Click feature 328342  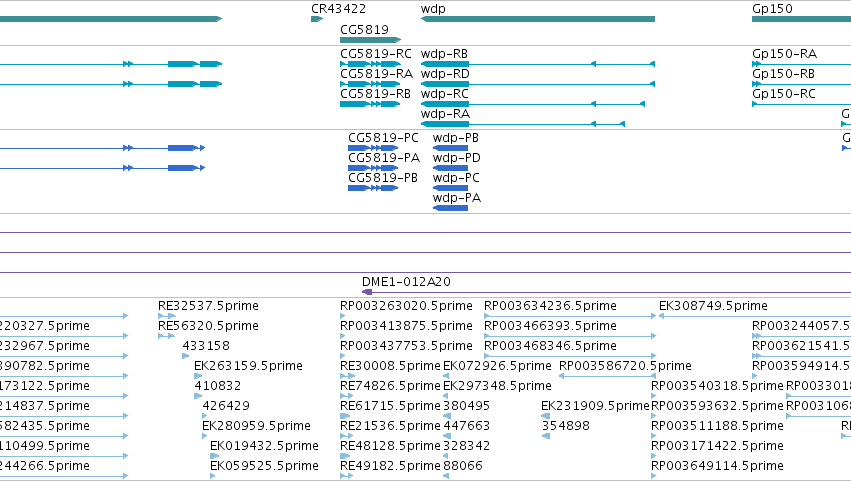click(466, 446)
